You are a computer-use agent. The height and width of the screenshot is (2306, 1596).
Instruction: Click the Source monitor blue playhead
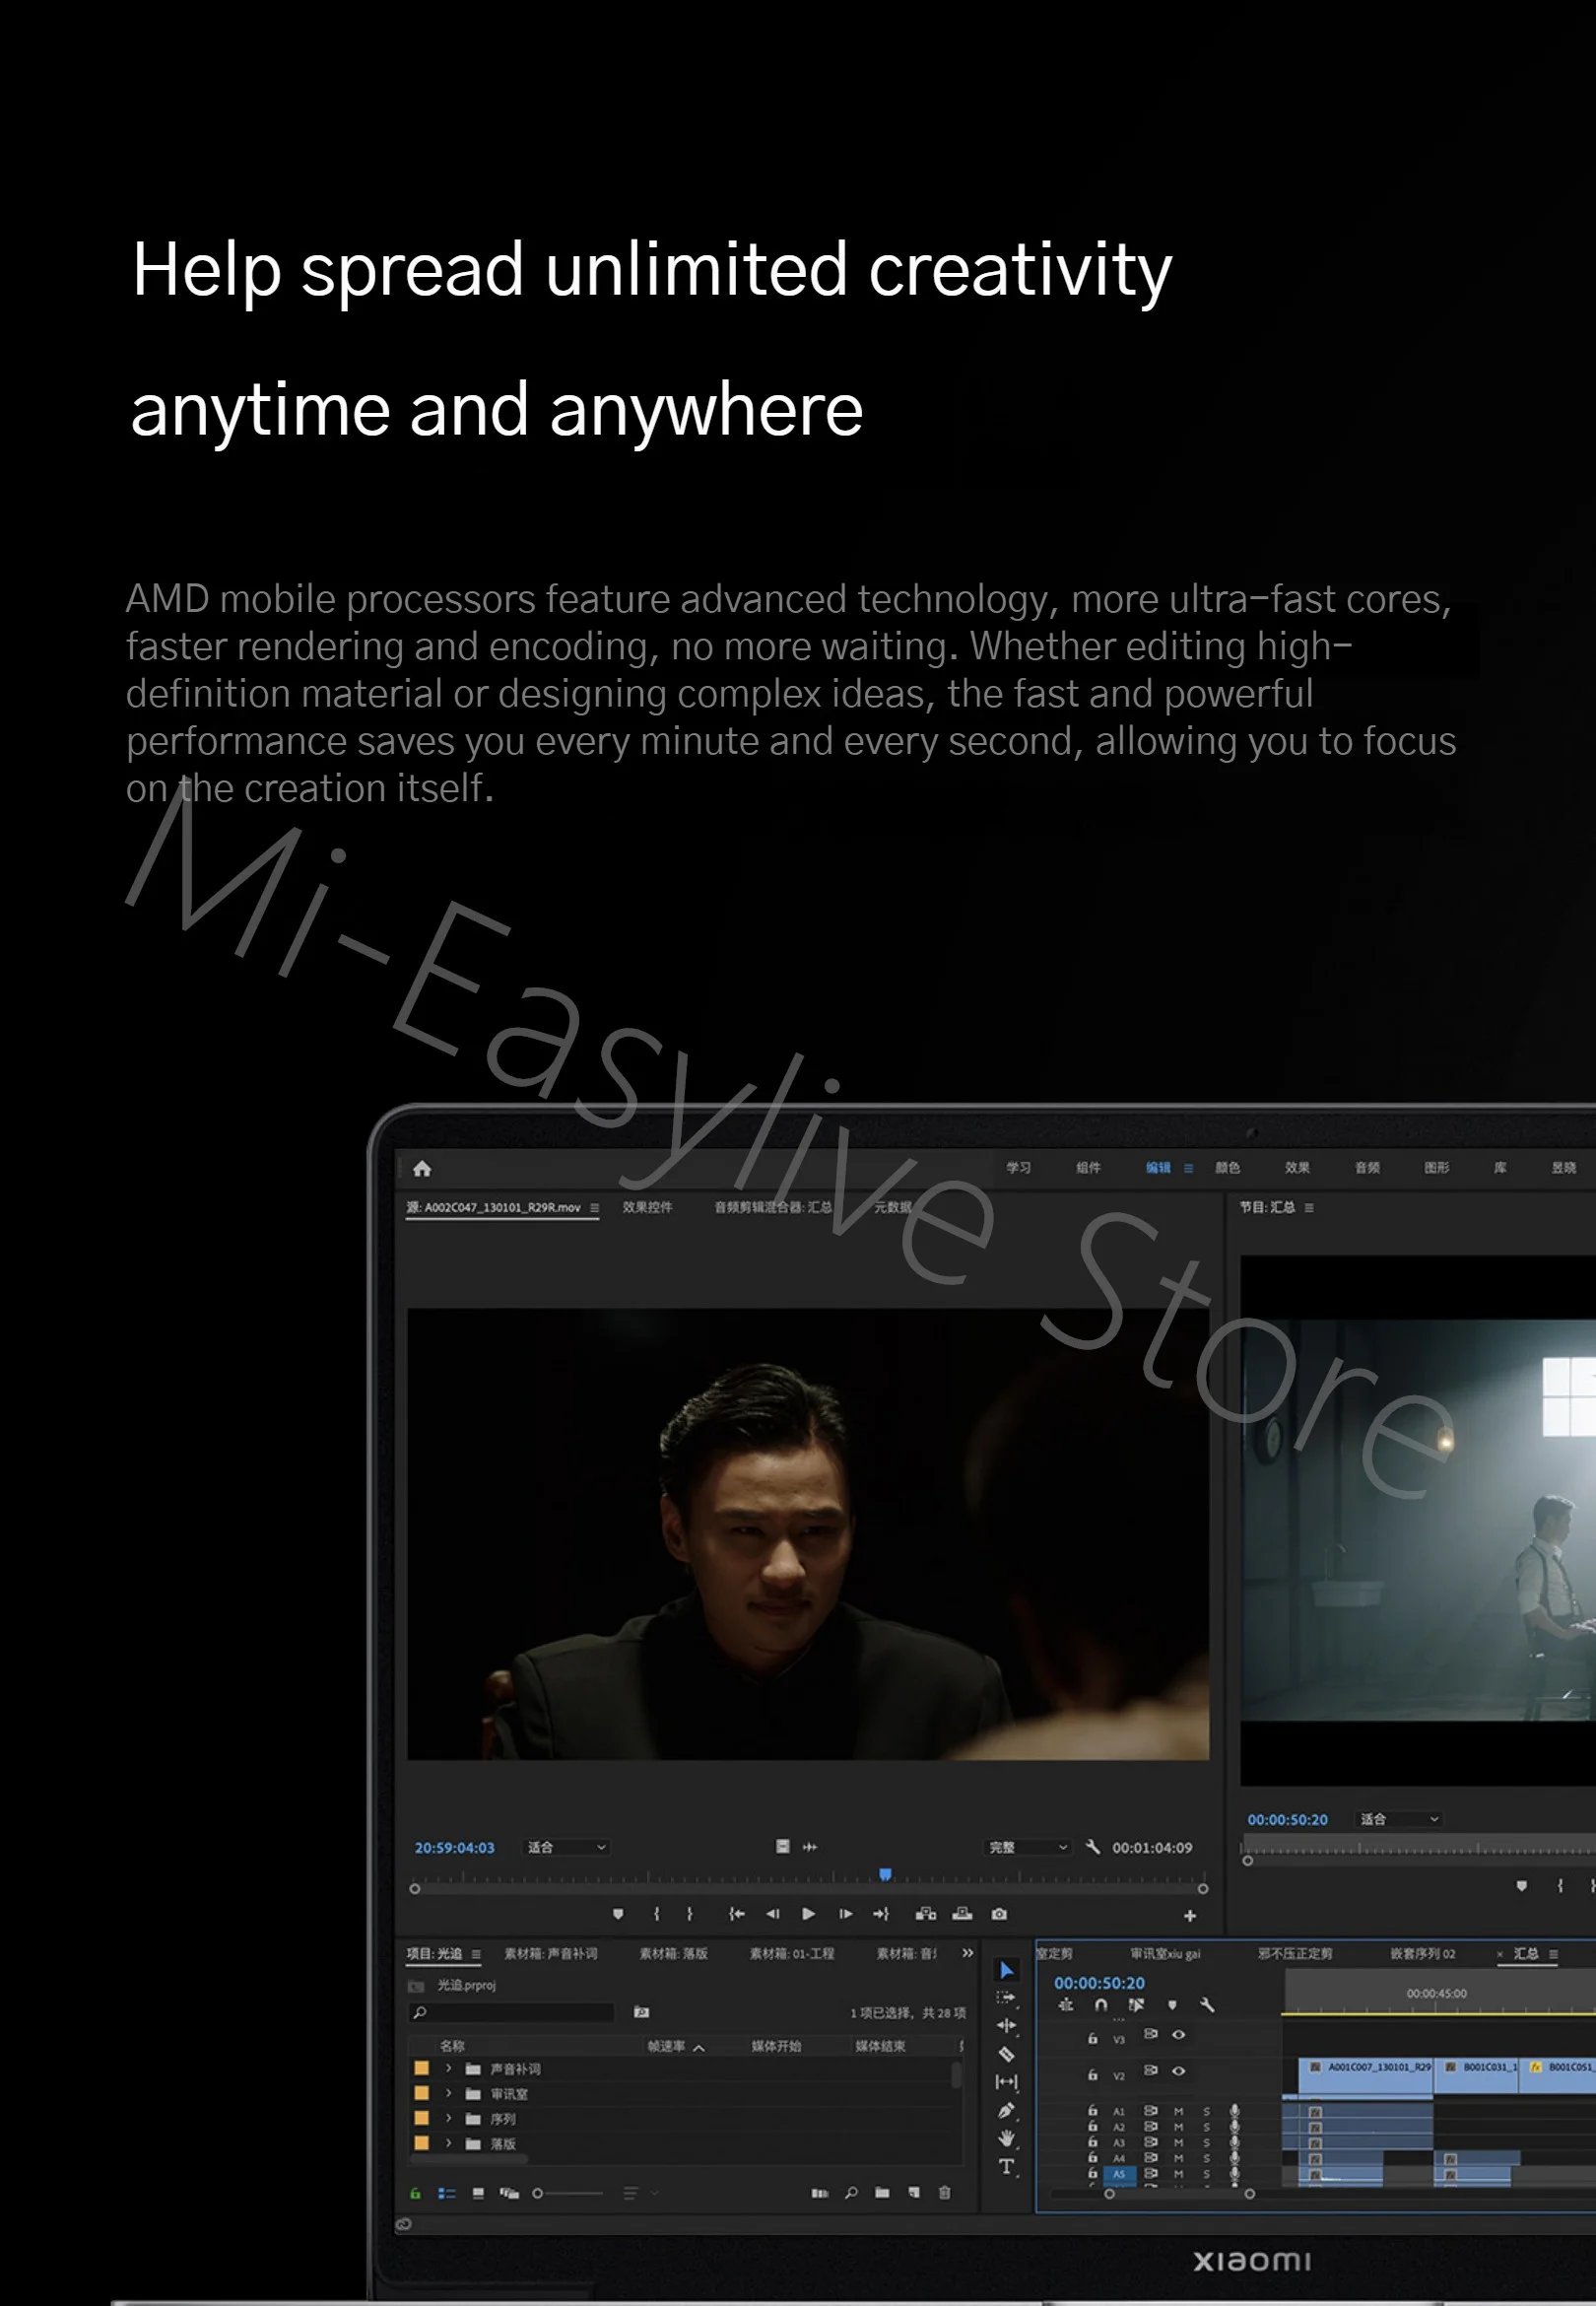[885, 1874]
